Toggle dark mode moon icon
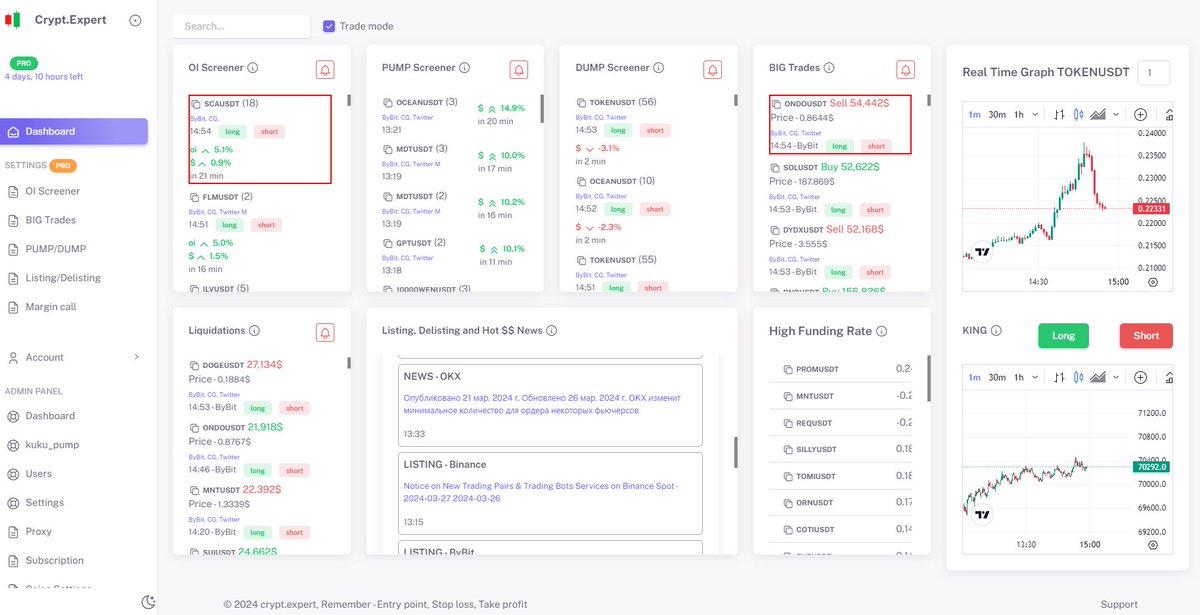 tap(148, 602)
